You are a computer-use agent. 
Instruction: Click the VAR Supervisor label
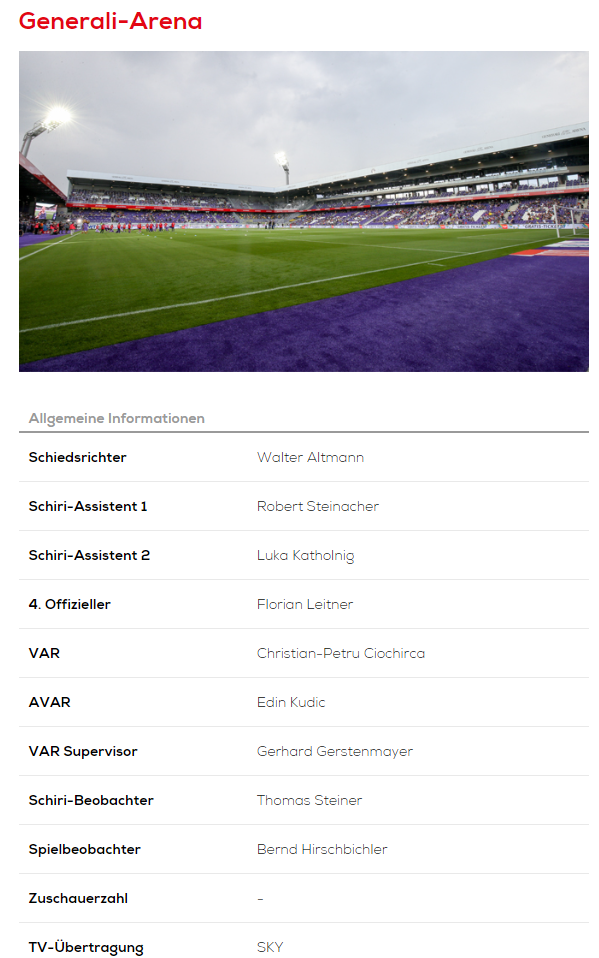click(83, 751)
